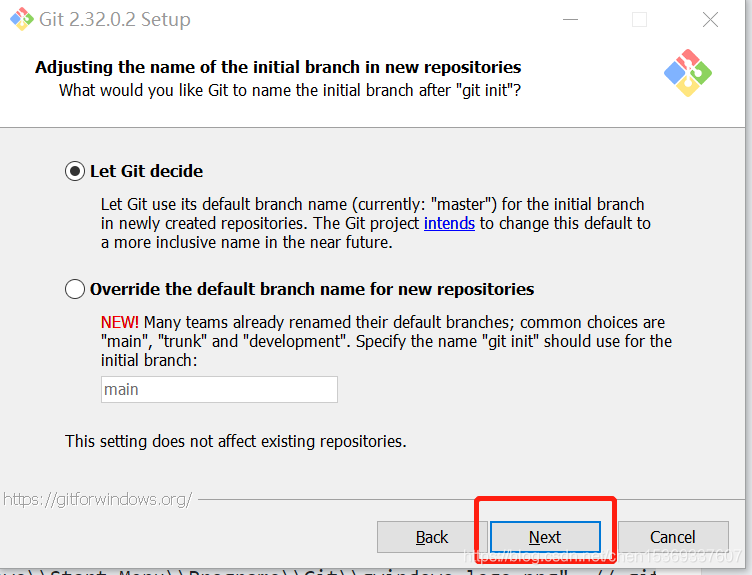752x575 pixels.
Task: Choose "Override the default branch name" radio option
Action: point(75,289)
